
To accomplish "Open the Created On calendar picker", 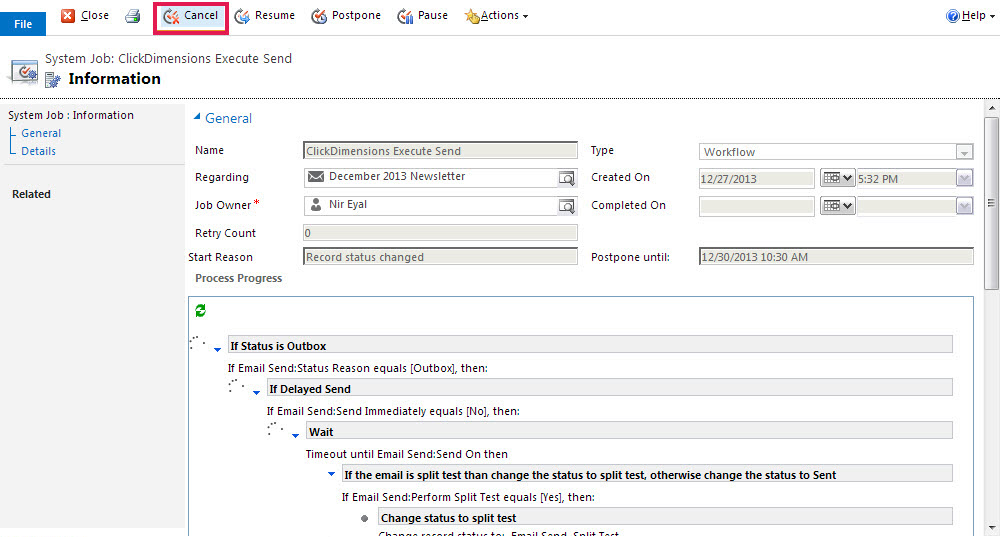I will coord(837,178).
